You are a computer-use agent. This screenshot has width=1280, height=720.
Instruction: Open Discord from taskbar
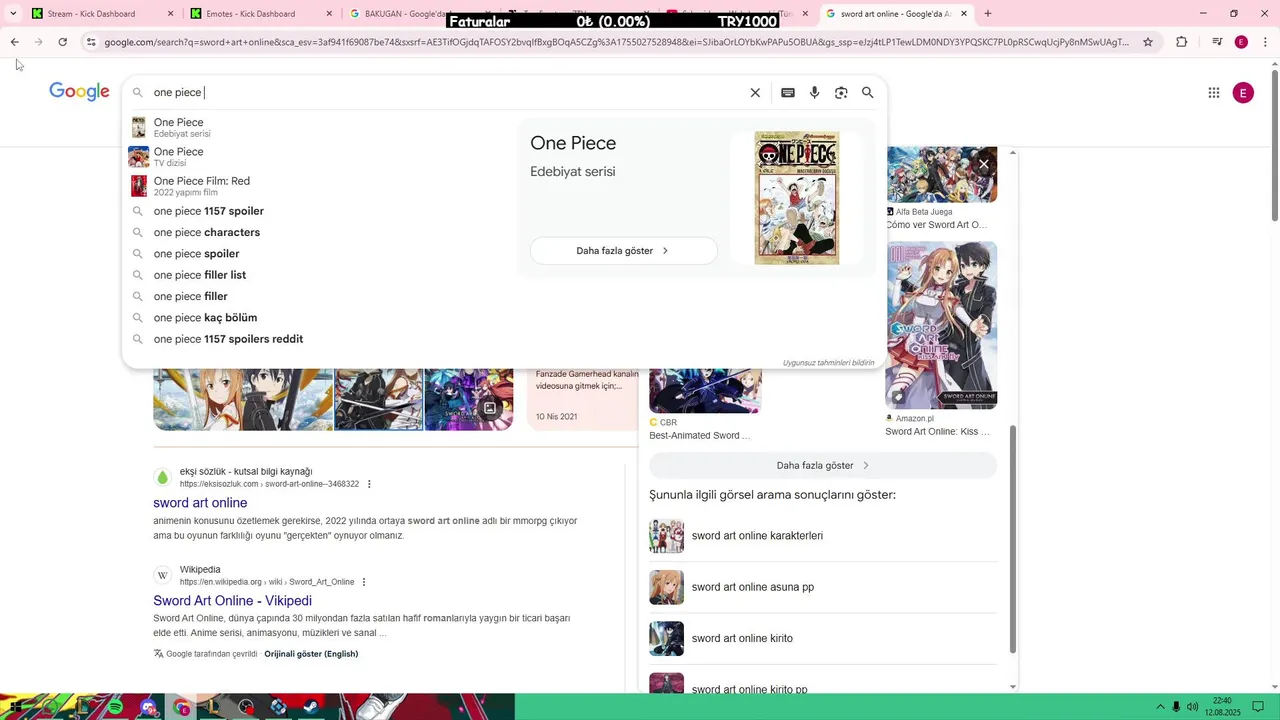tap(148, 707)
